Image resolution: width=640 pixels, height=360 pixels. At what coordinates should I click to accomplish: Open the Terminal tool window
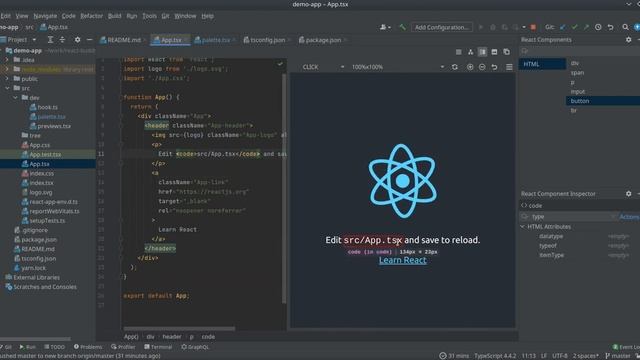point(158,347)
